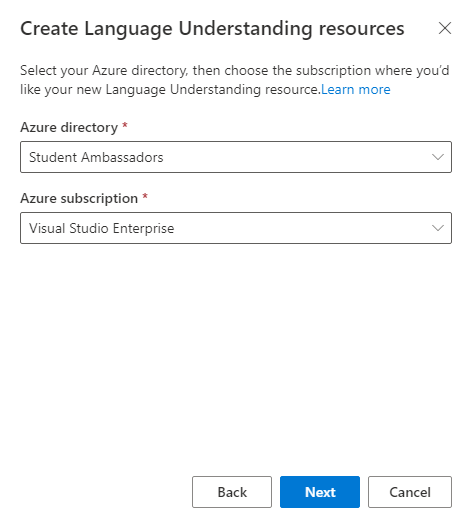Click the Azure directory field label
The height and width of the screenshot is (529, 472).
point(69,128)
